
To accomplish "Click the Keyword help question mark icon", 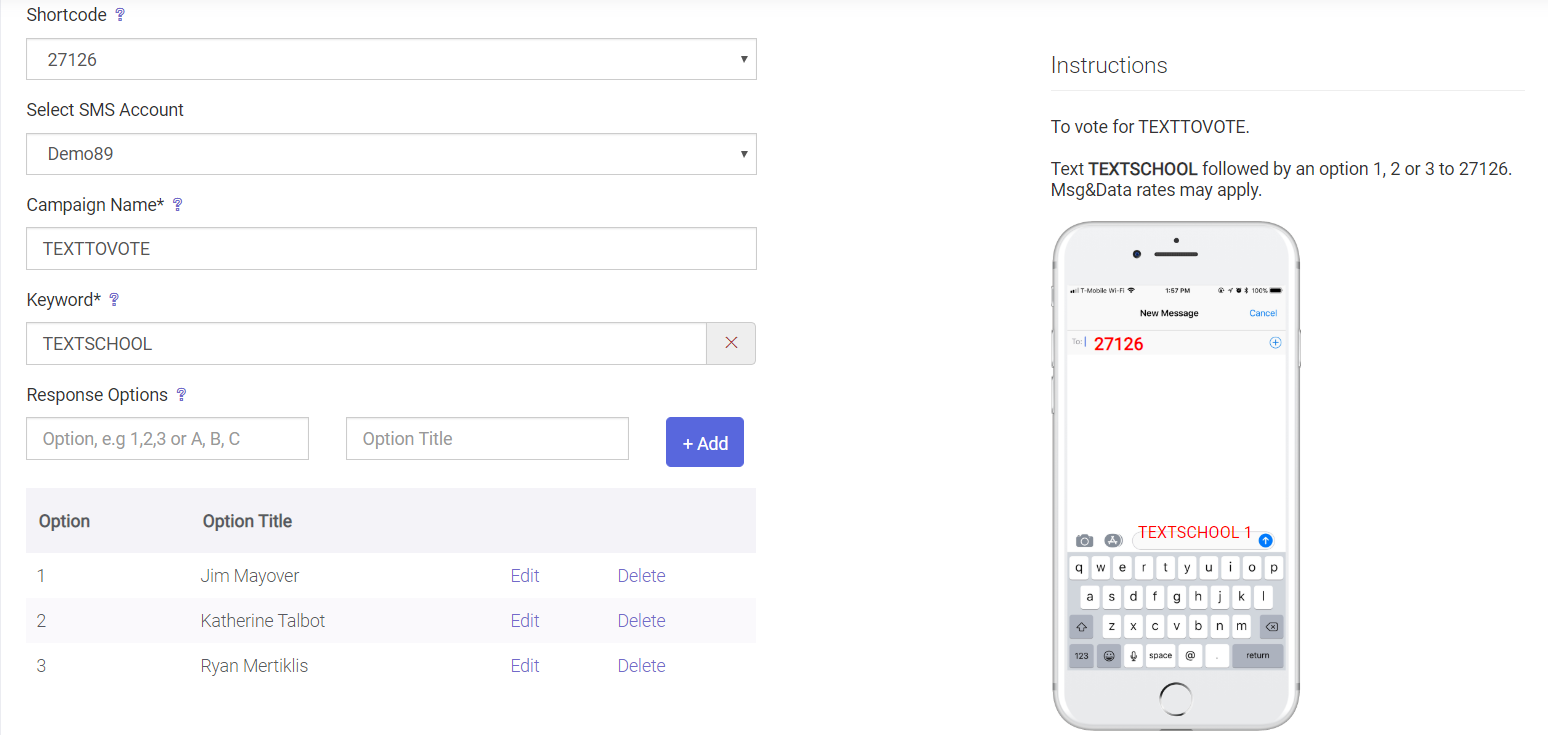I will coord(114,300).
